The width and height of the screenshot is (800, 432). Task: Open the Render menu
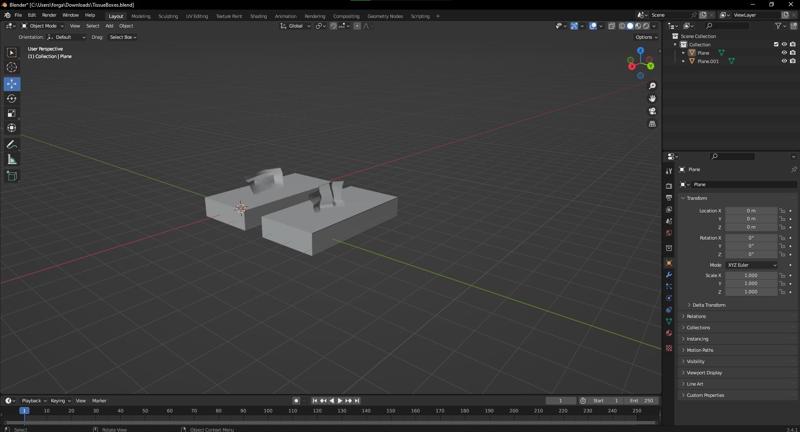[49, 15]
